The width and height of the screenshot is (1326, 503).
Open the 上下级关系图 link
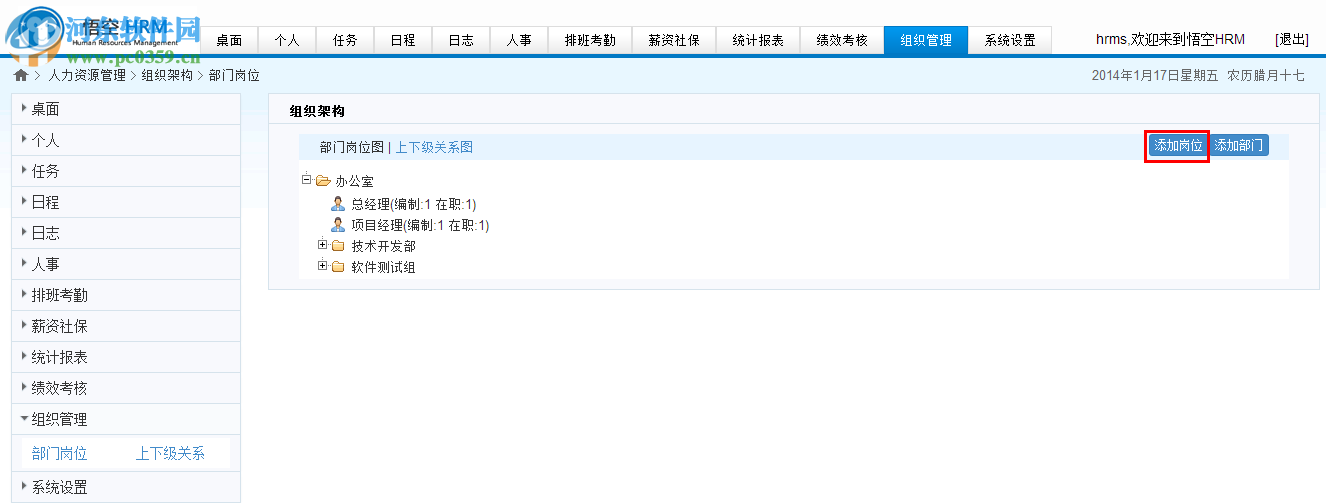(x=434, y=147)
